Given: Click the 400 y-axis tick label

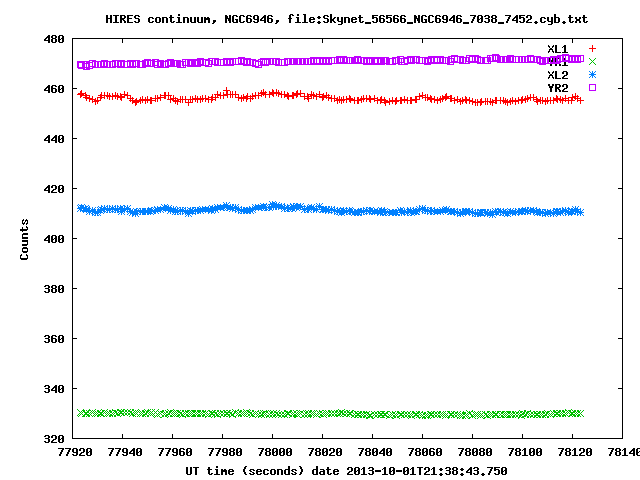Looking at the screenshot, I should [54, 239].
